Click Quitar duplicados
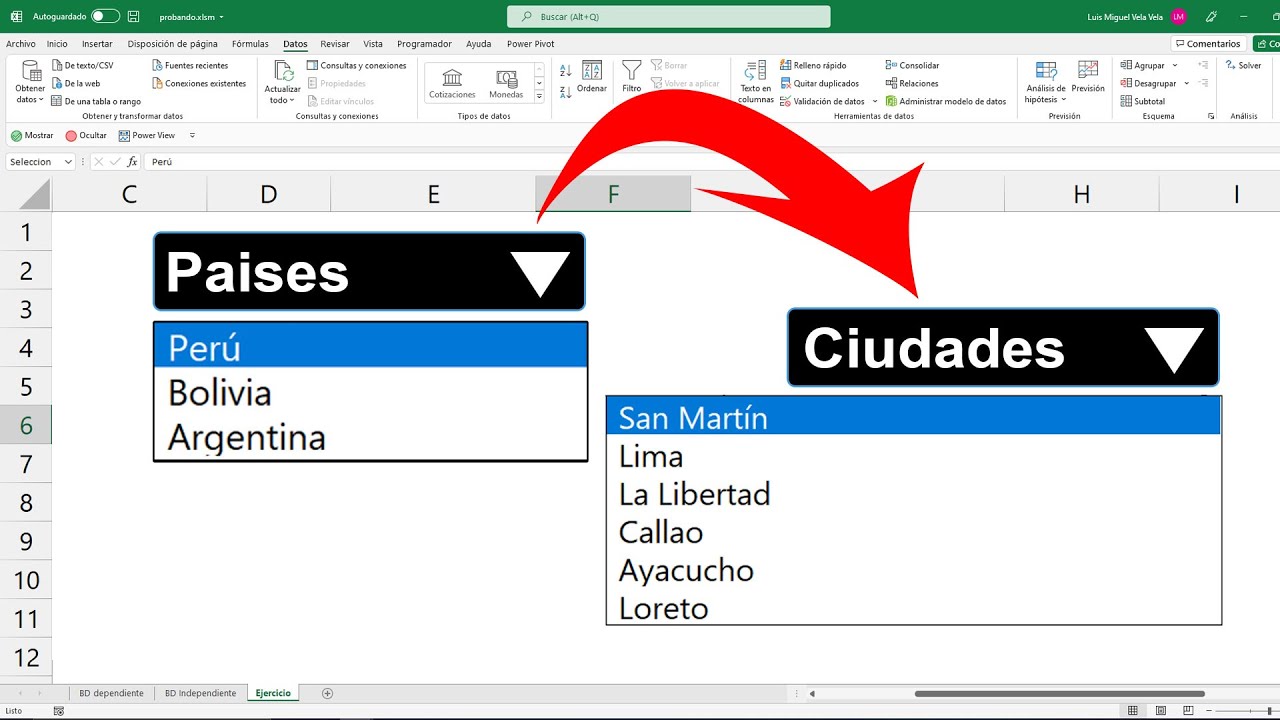Image resolution: width=1280 pixels, height=720 pixels. click(x=819, y=83)
